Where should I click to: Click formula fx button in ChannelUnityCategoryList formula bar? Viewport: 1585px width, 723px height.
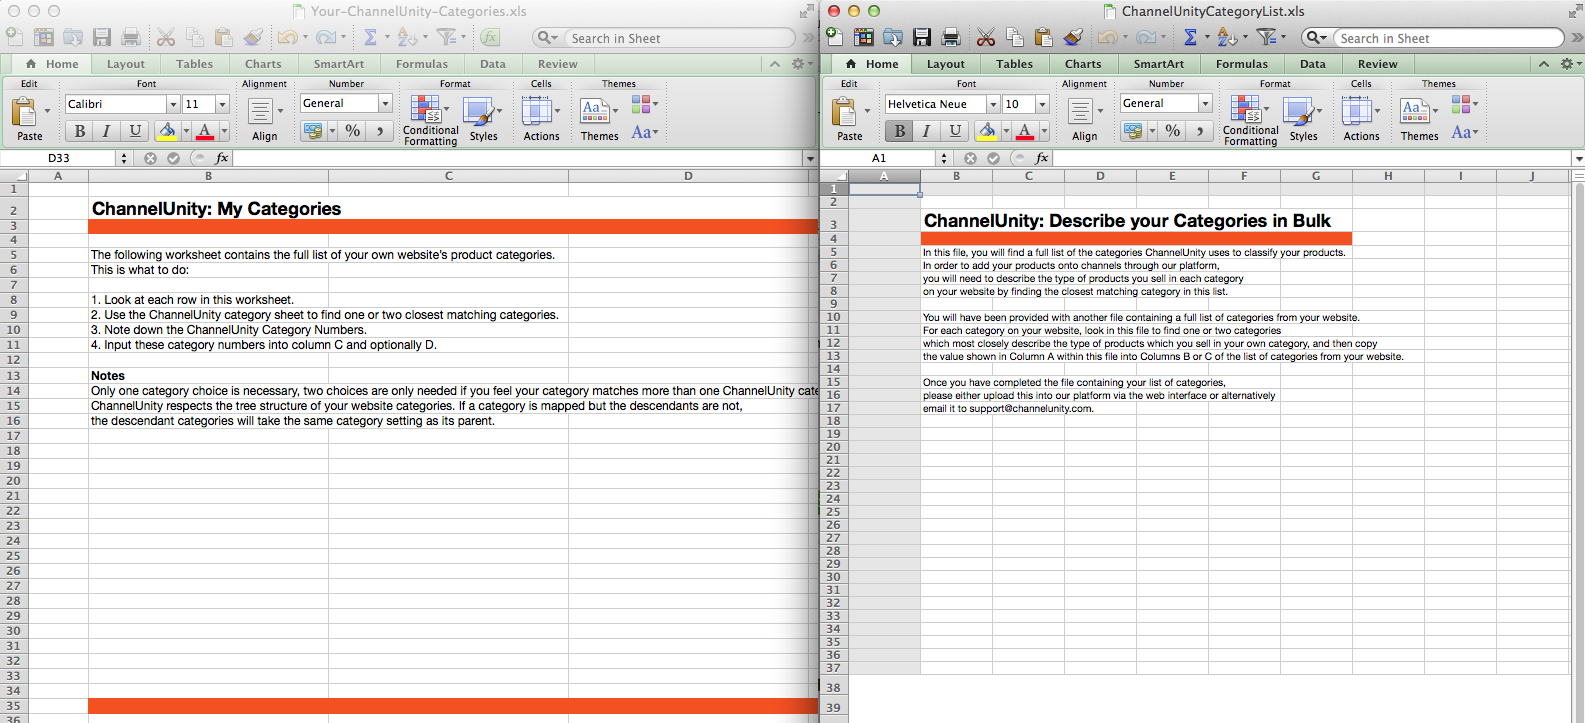tap(1042, 158)
